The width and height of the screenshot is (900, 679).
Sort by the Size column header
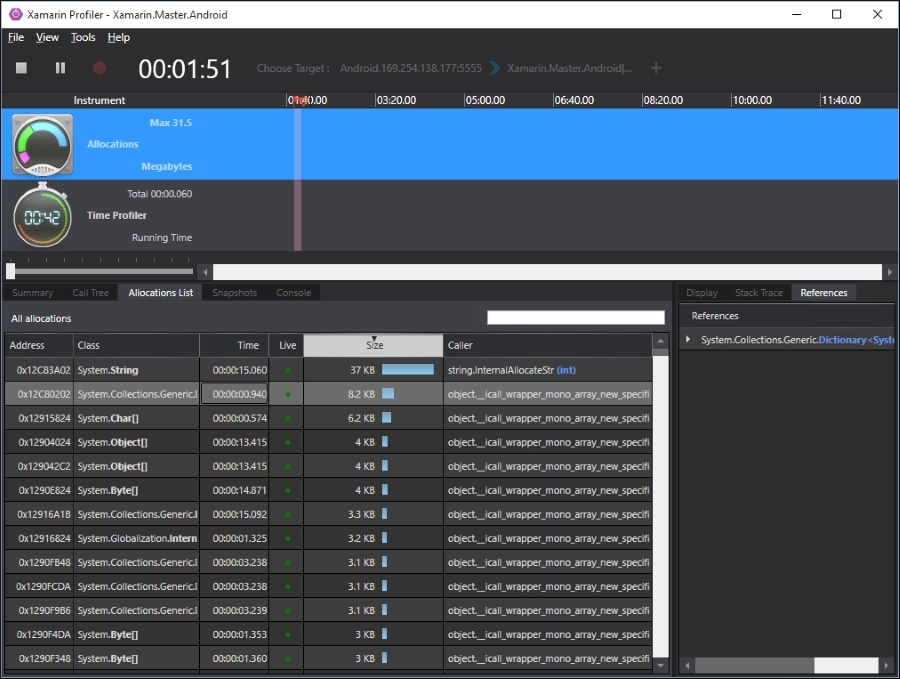coord(374,345)
